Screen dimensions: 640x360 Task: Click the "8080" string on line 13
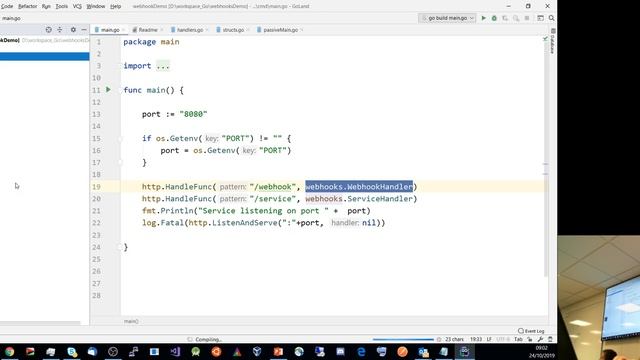click(x=193, y=114)
